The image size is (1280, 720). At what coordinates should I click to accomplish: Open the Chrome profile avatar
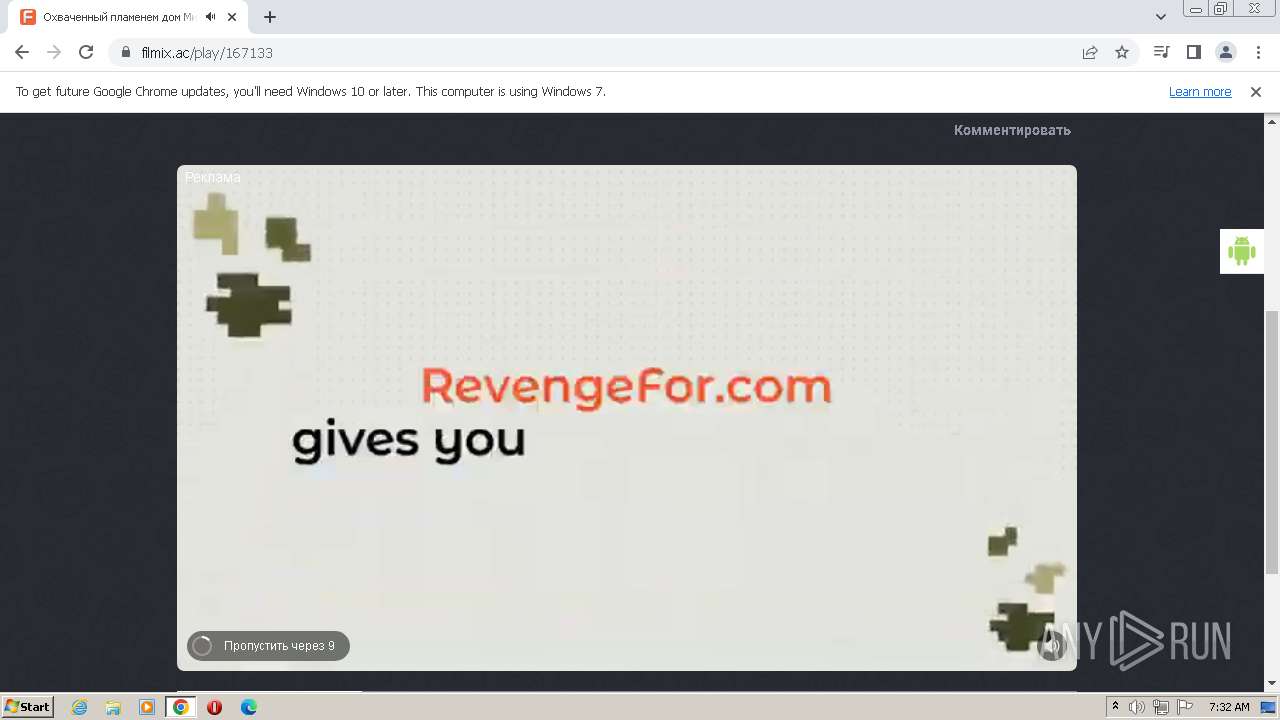coord(1225,52)
